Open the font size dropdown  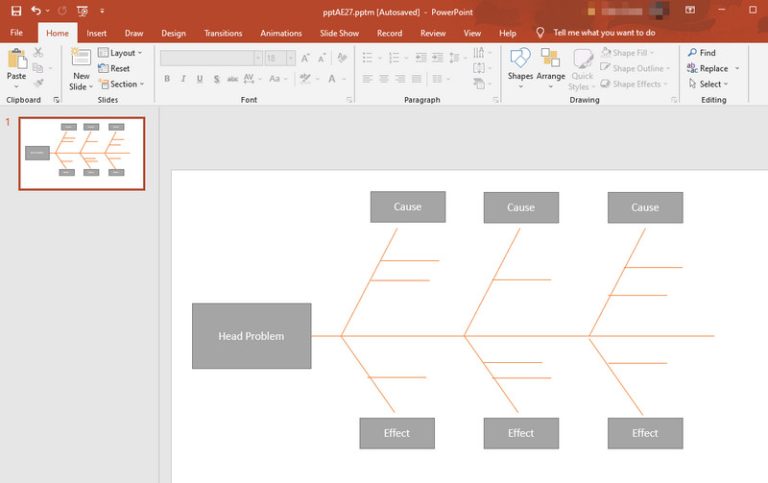[290, 58]
